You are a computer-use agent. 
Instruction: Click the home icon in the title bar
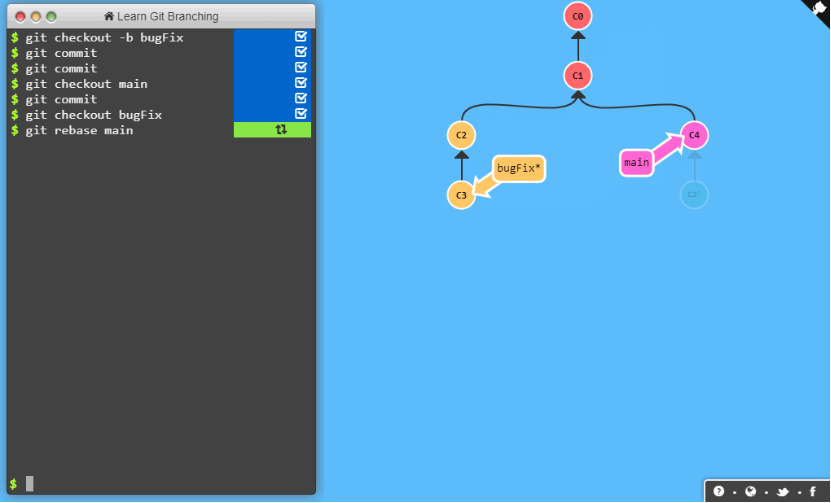tap(109, 17)
